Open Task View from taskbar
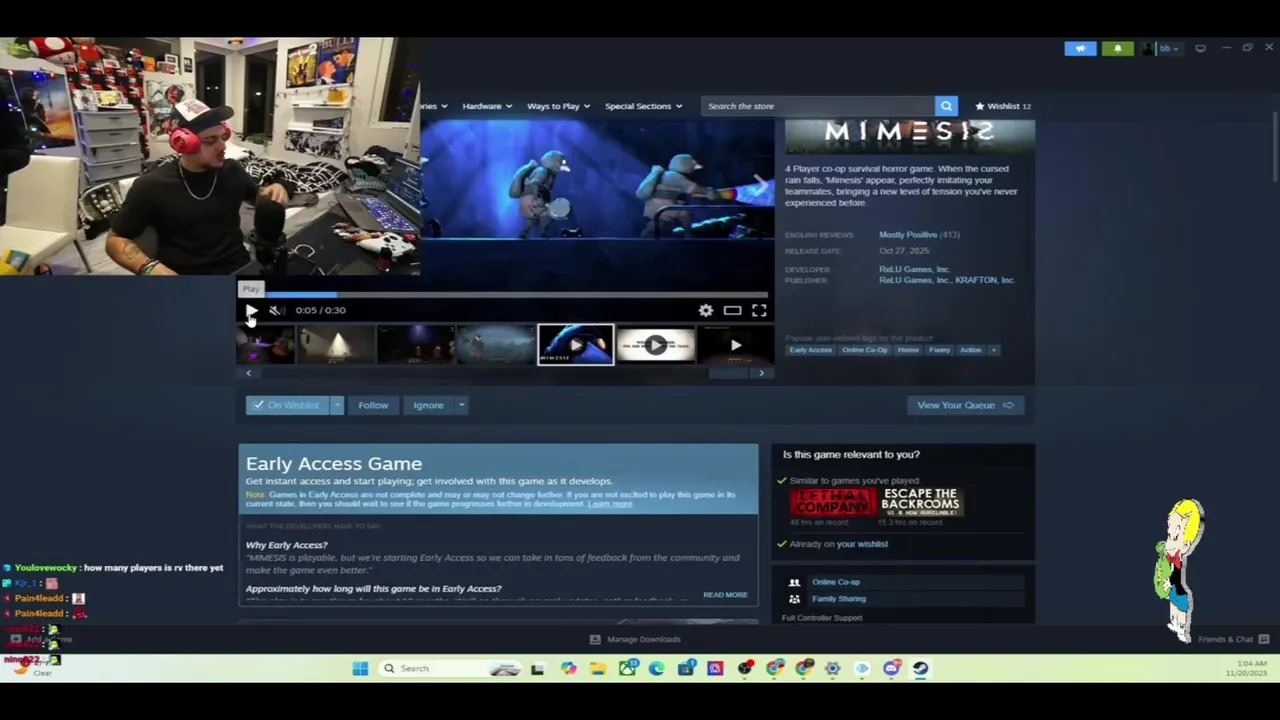 click(x=538, y=669)
